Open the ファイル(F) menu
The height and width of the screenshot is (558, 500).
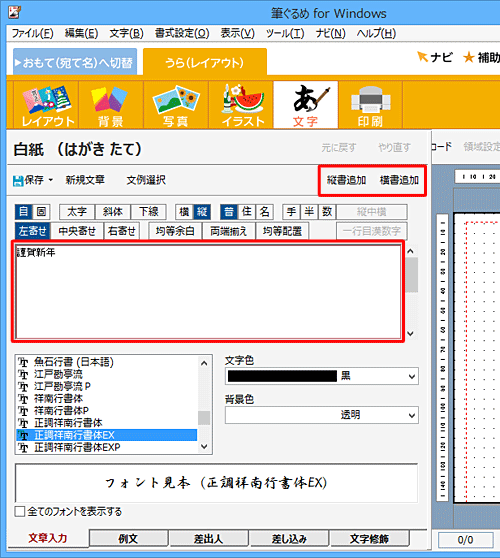pyautogui.click(x=33, y=33)
